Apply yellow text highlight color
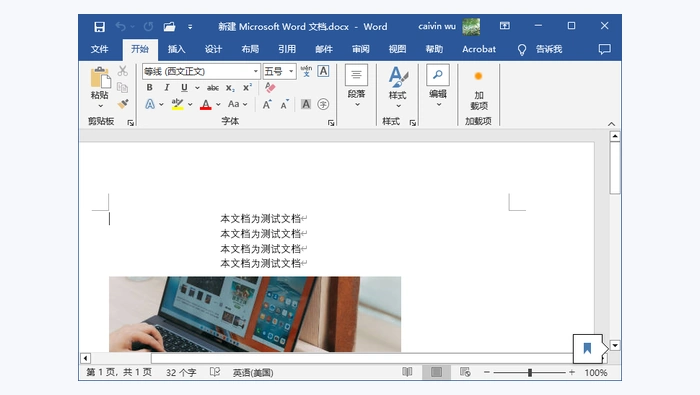This screenshot has width=700, height=395. (177, 104)
